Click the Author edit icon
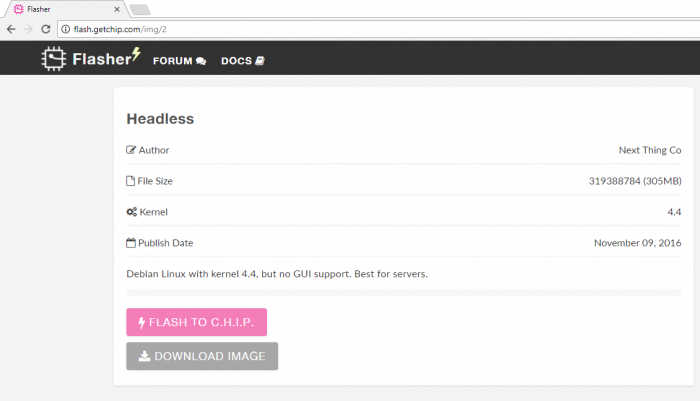 coord(131,150)
